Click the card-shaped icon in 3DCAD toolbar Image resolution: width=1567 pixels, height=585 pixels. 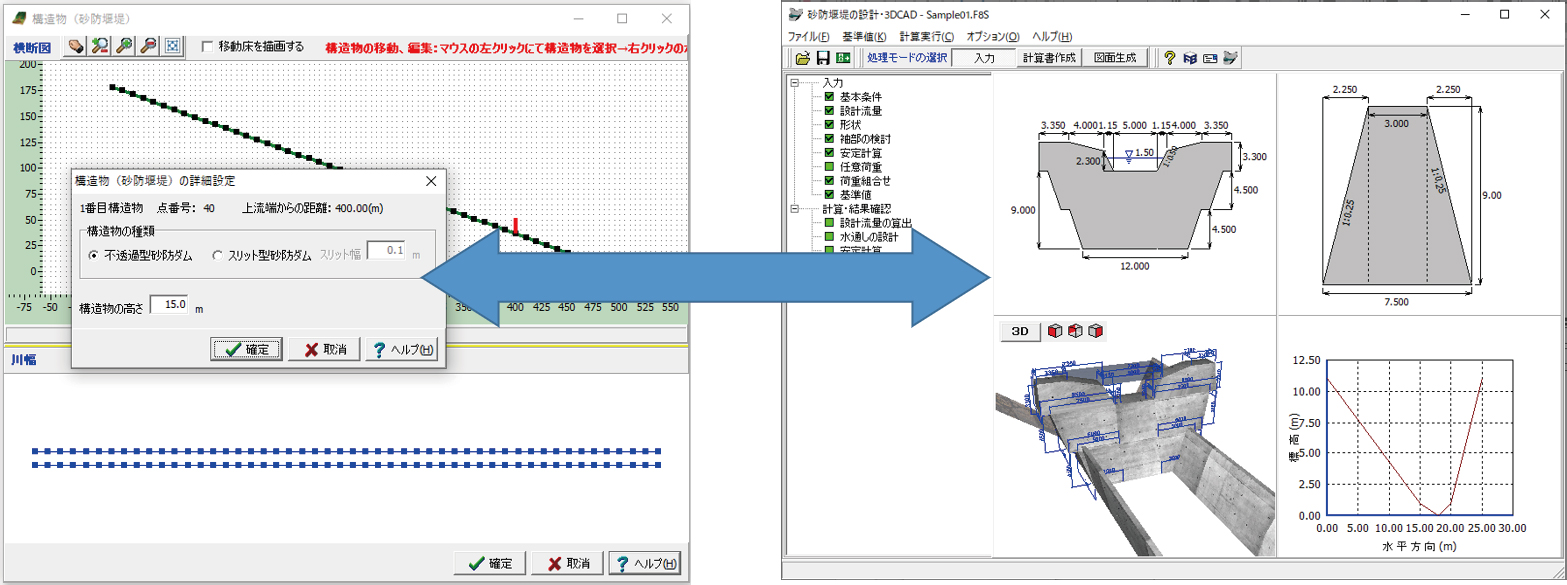[x=1210, y=58]
